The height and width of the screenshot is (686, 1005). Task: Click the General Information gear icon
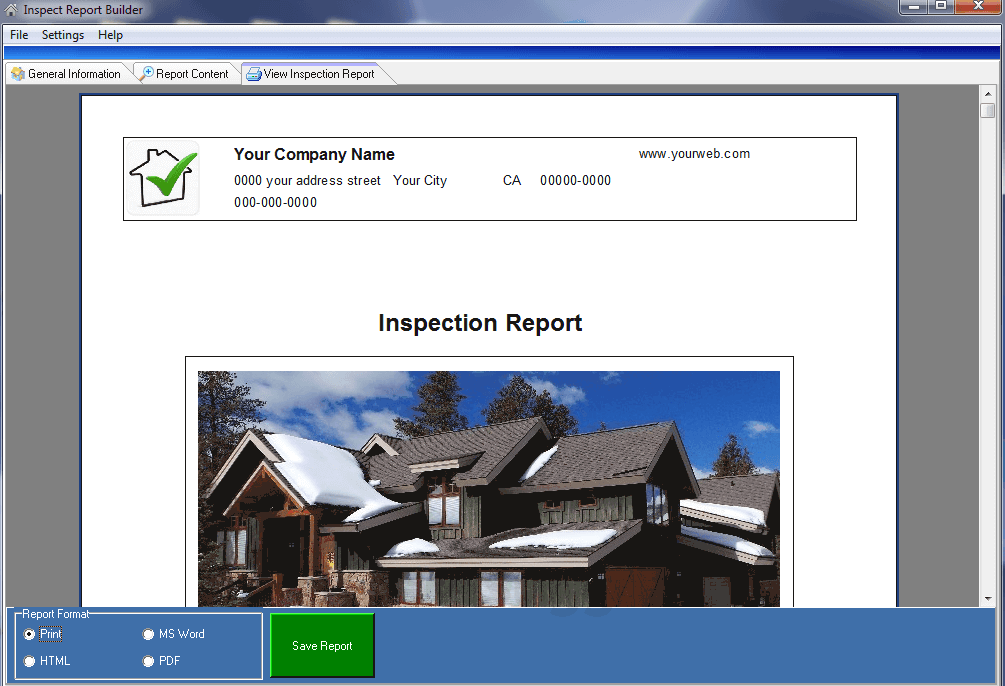click(x=18, y=73)
